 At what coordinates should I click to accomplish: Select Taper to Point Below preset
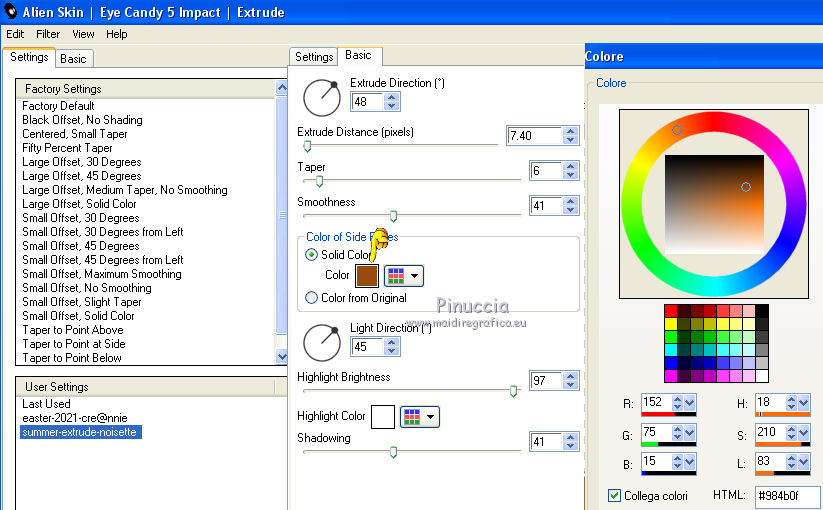click(72, 358)
